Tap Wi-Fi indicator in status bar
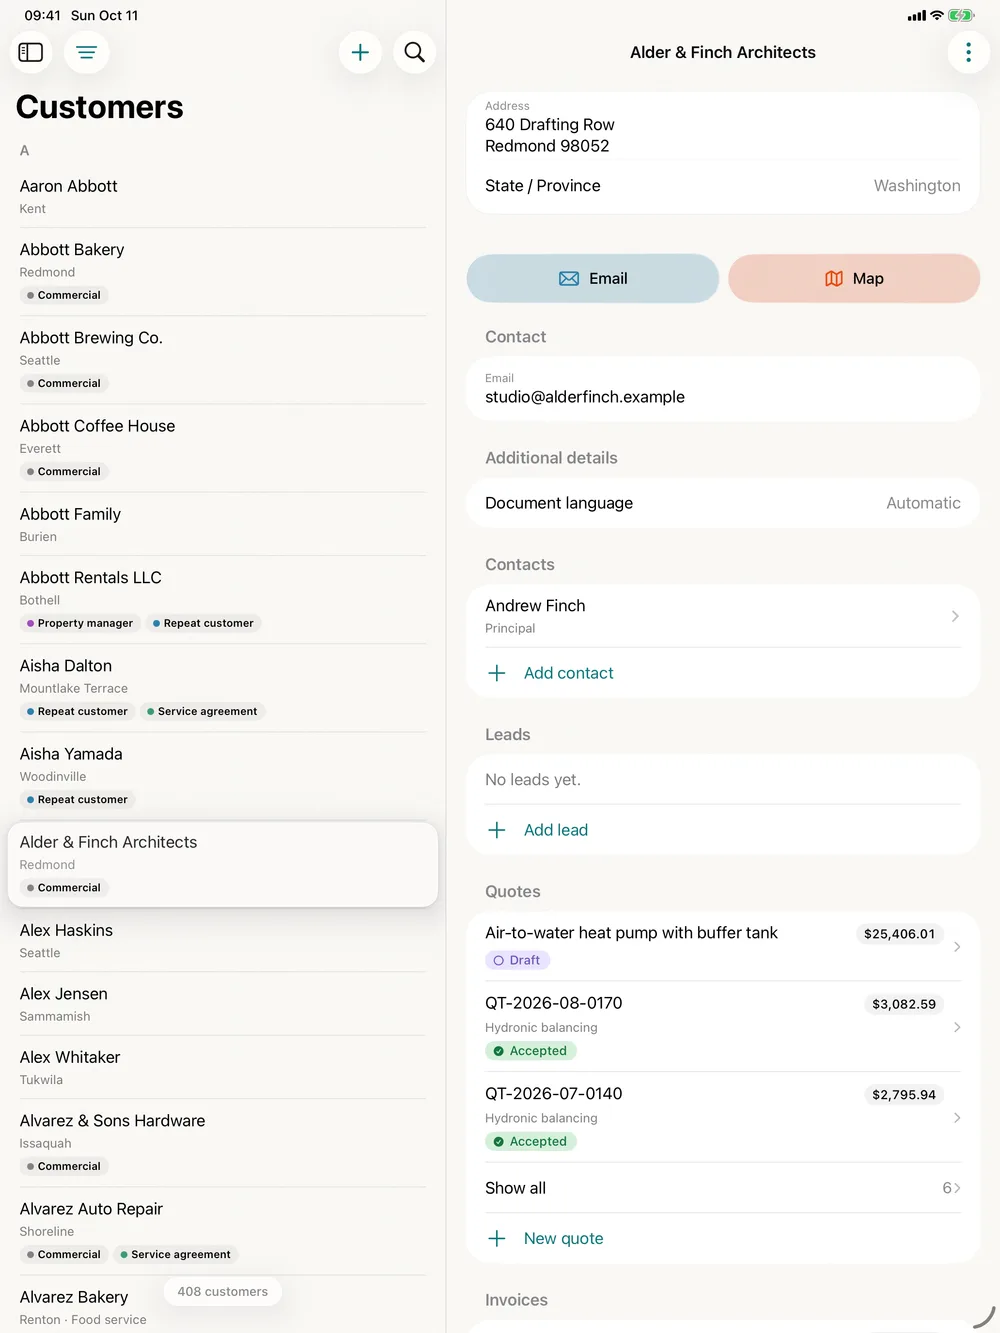1000x1333 pixels. click(x=937, y=15)
